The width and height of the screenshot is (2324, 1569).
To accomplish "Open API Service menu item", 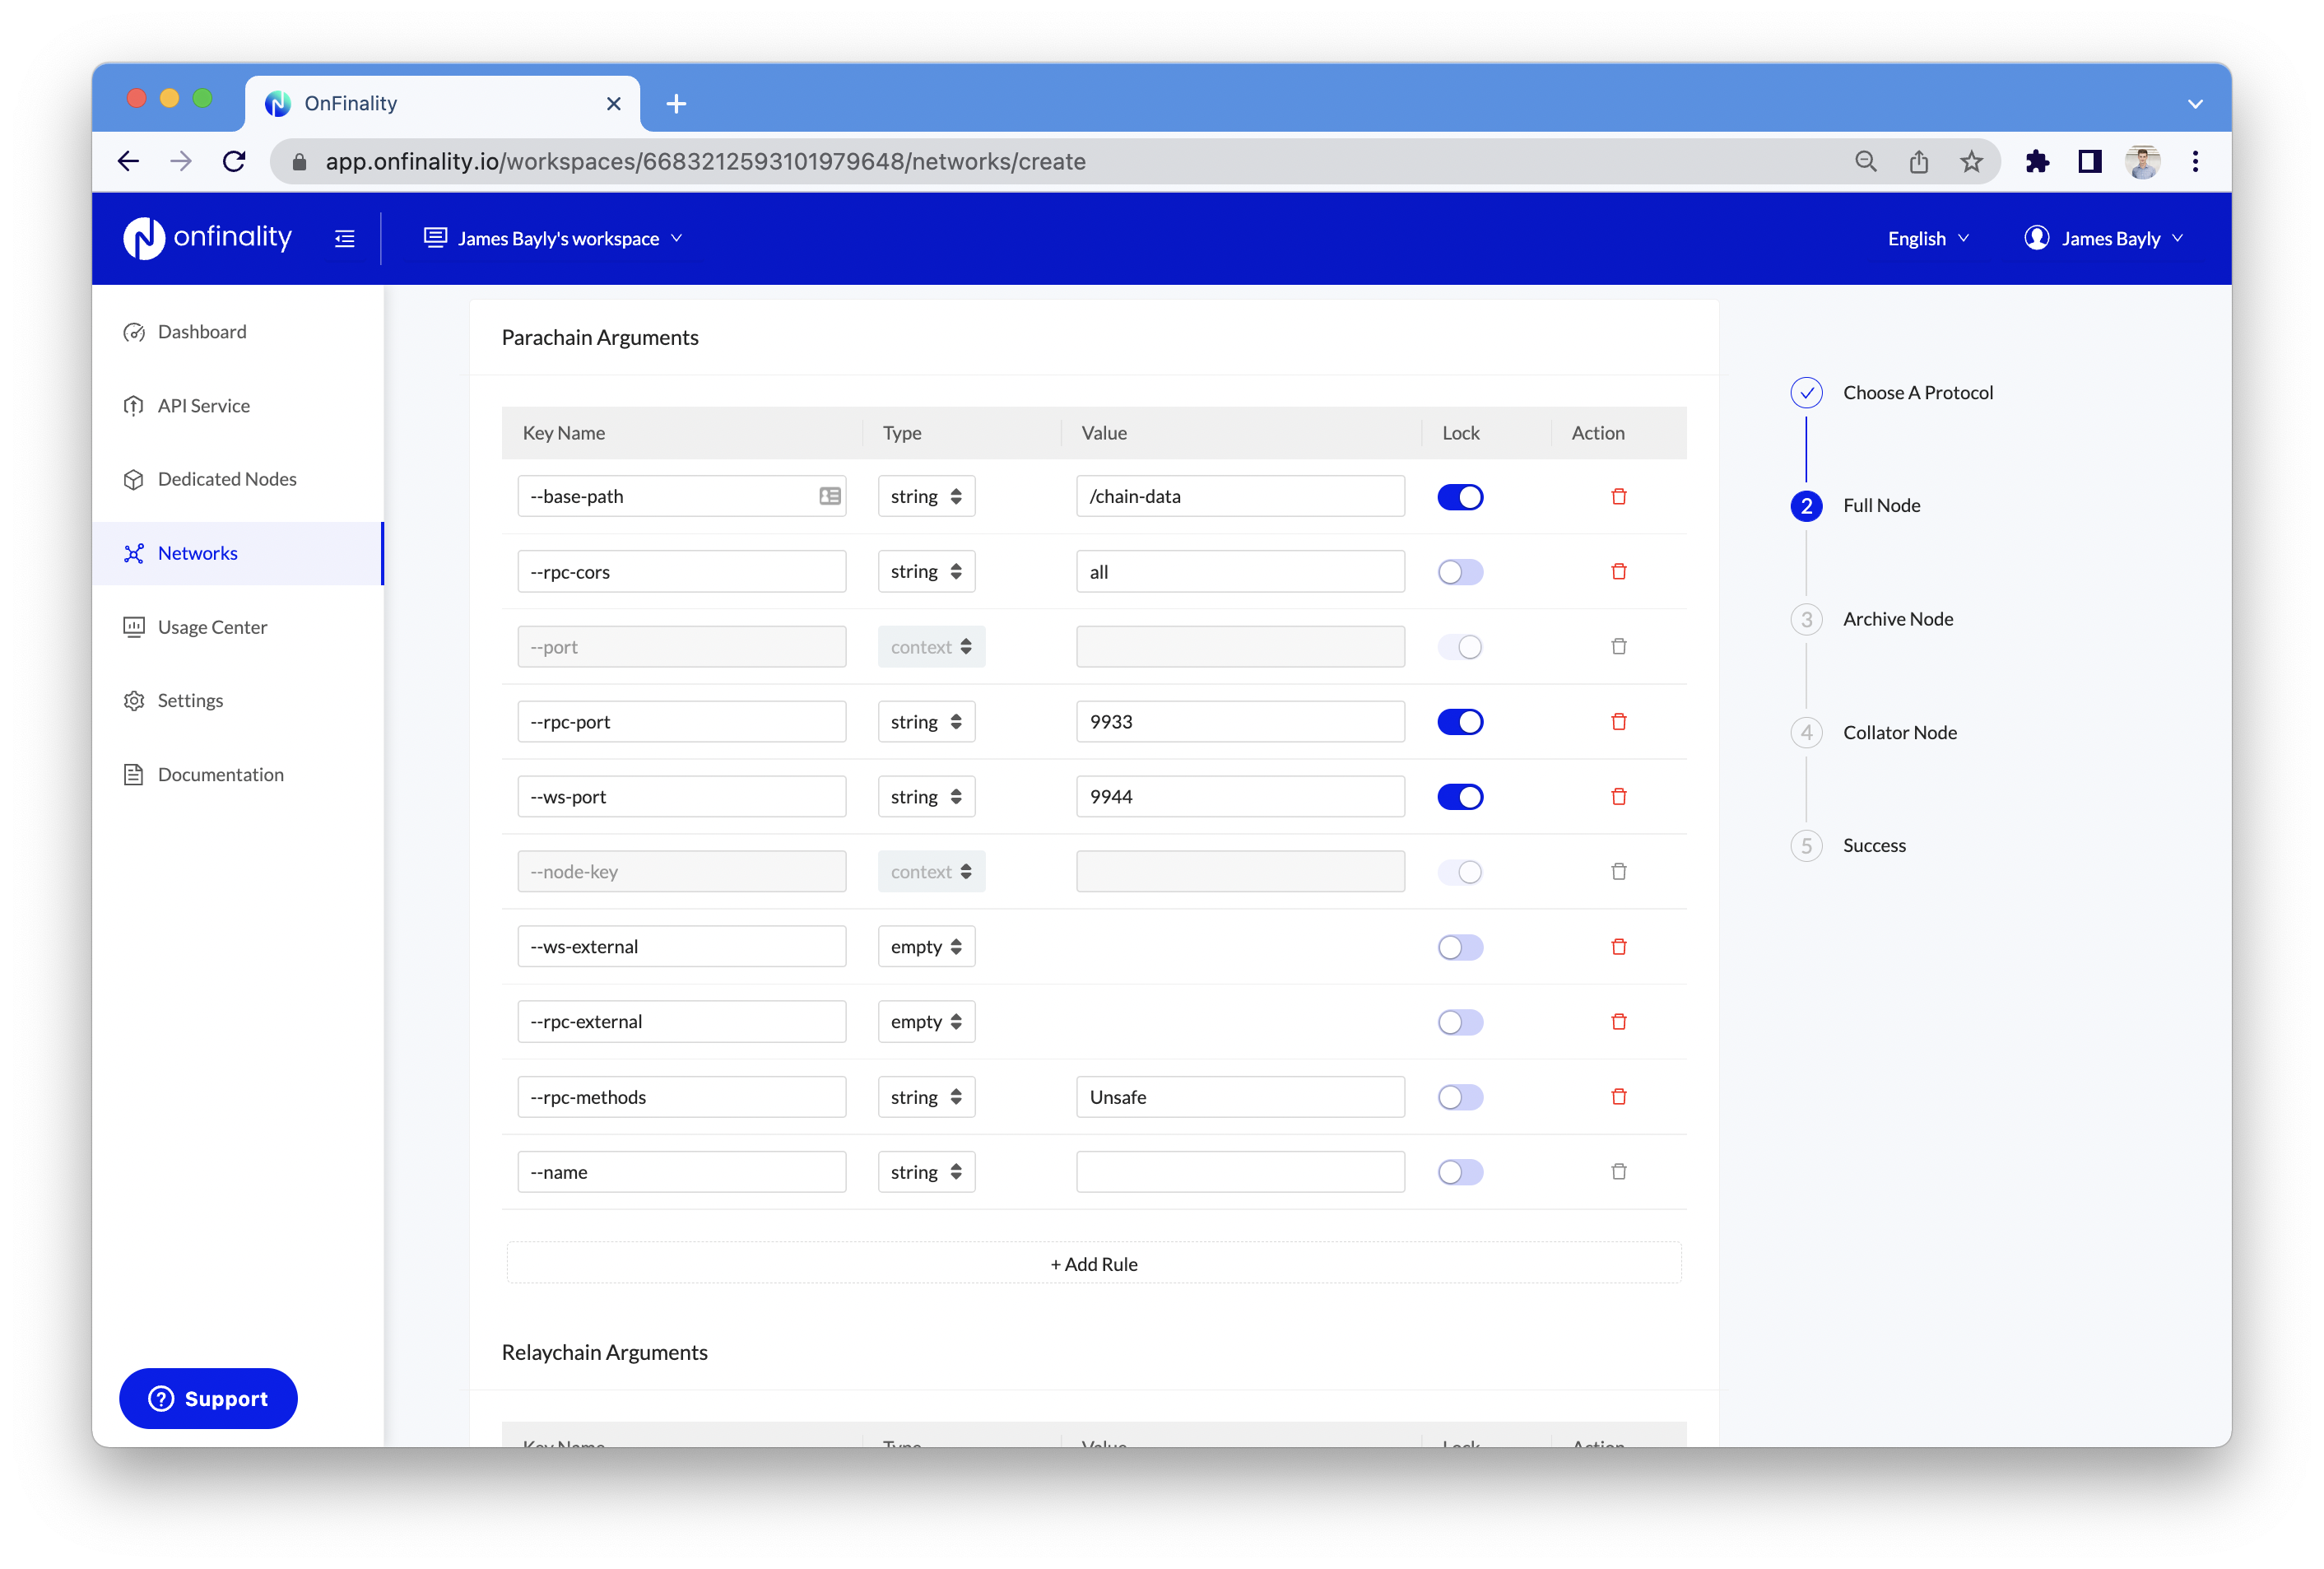I will point(203,405).
